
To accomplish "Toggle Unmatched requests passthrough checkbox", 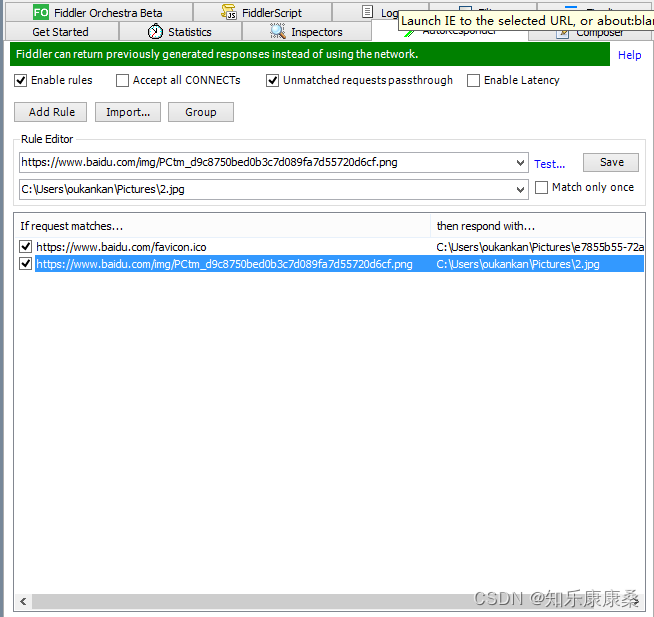I will (x=272, y=80).
